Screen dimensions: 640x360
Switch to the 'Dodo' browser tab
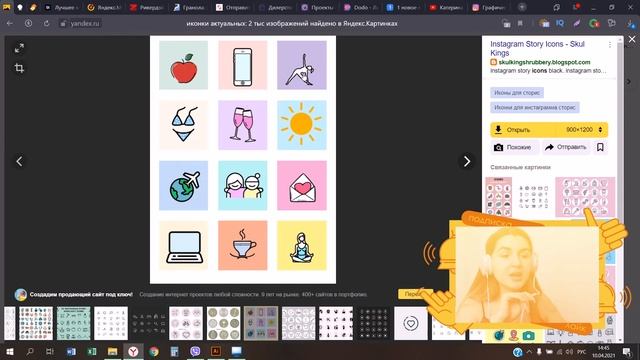click(361, 7)
